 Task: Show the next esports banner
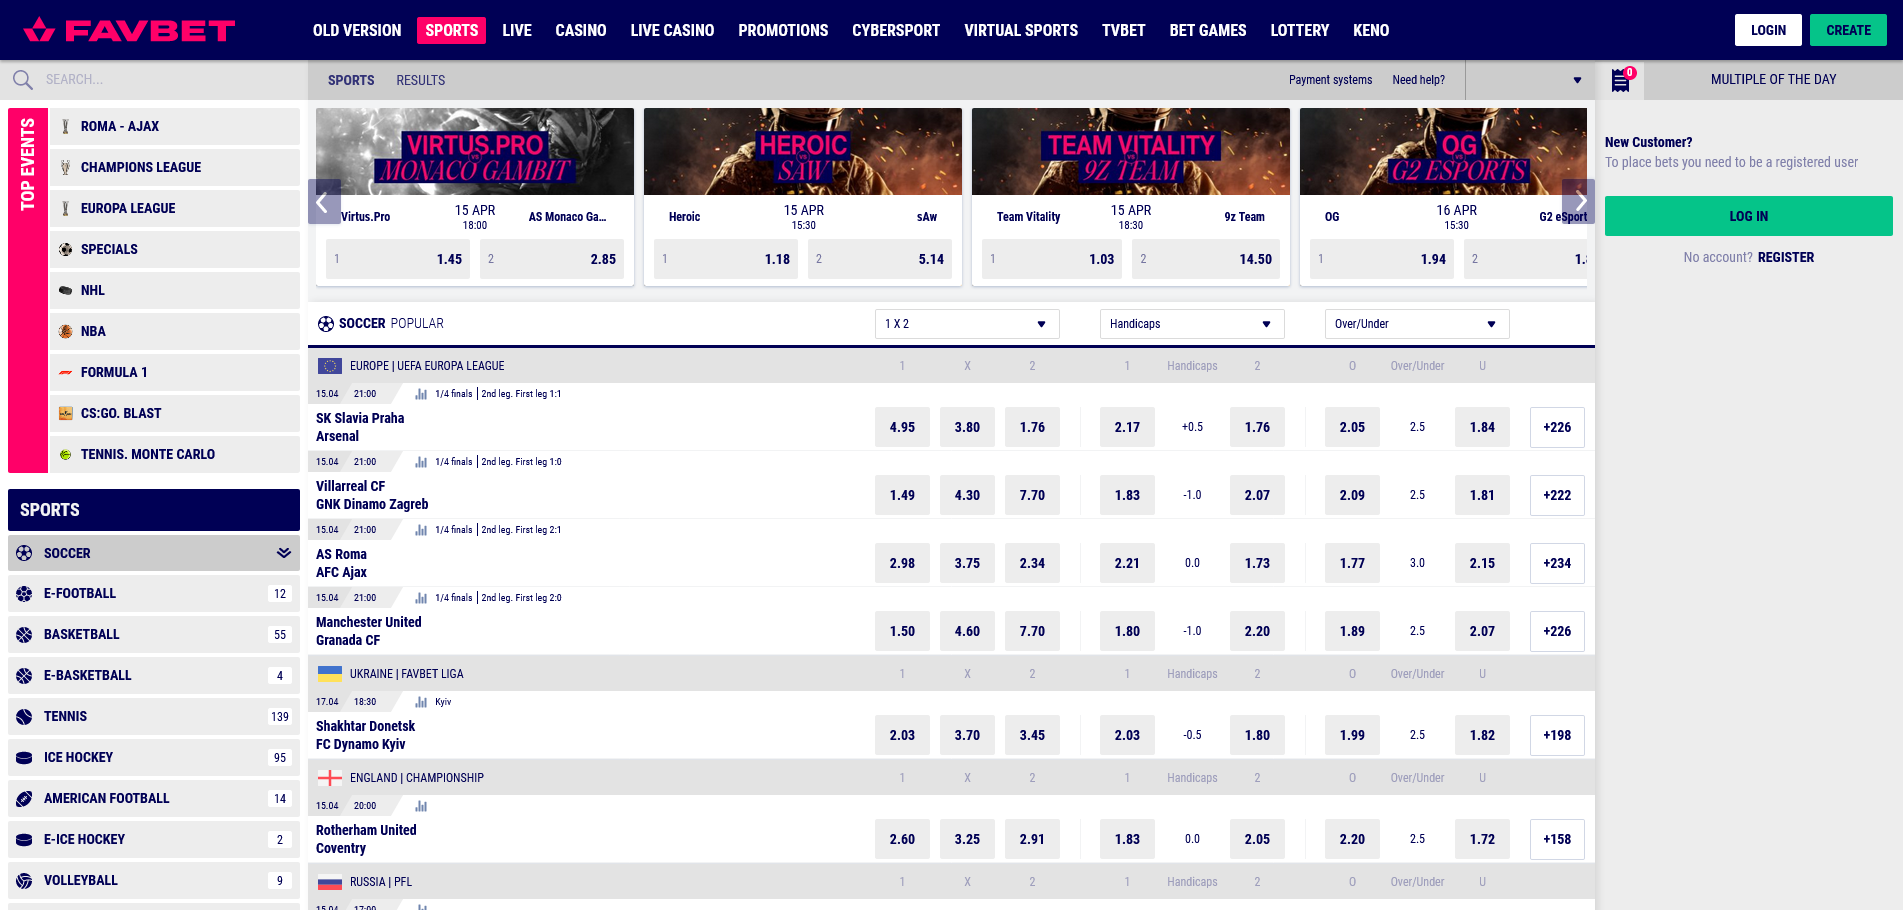(x=1579, y=202)
